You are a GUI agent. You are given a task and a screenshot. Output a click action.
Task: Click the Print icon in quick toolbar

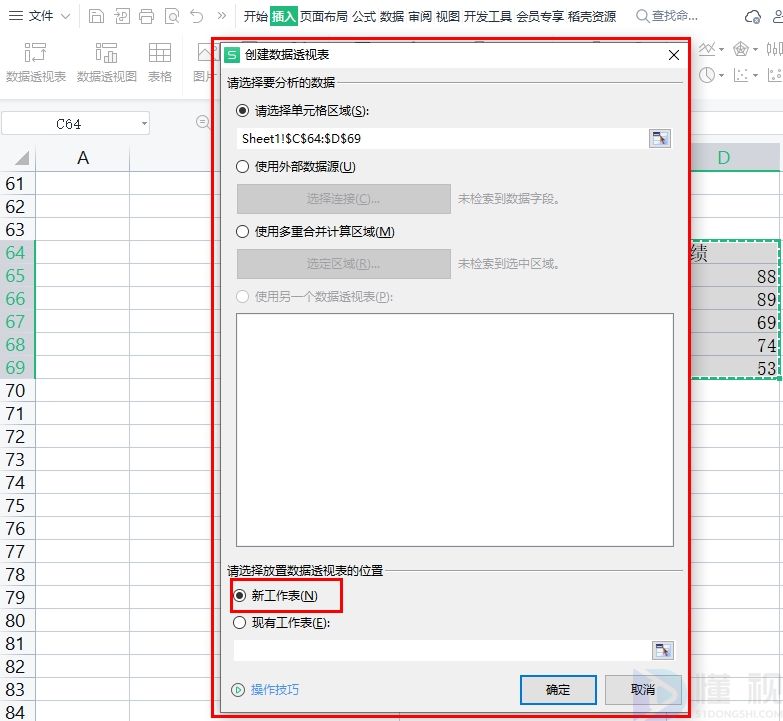click(146, 16)
